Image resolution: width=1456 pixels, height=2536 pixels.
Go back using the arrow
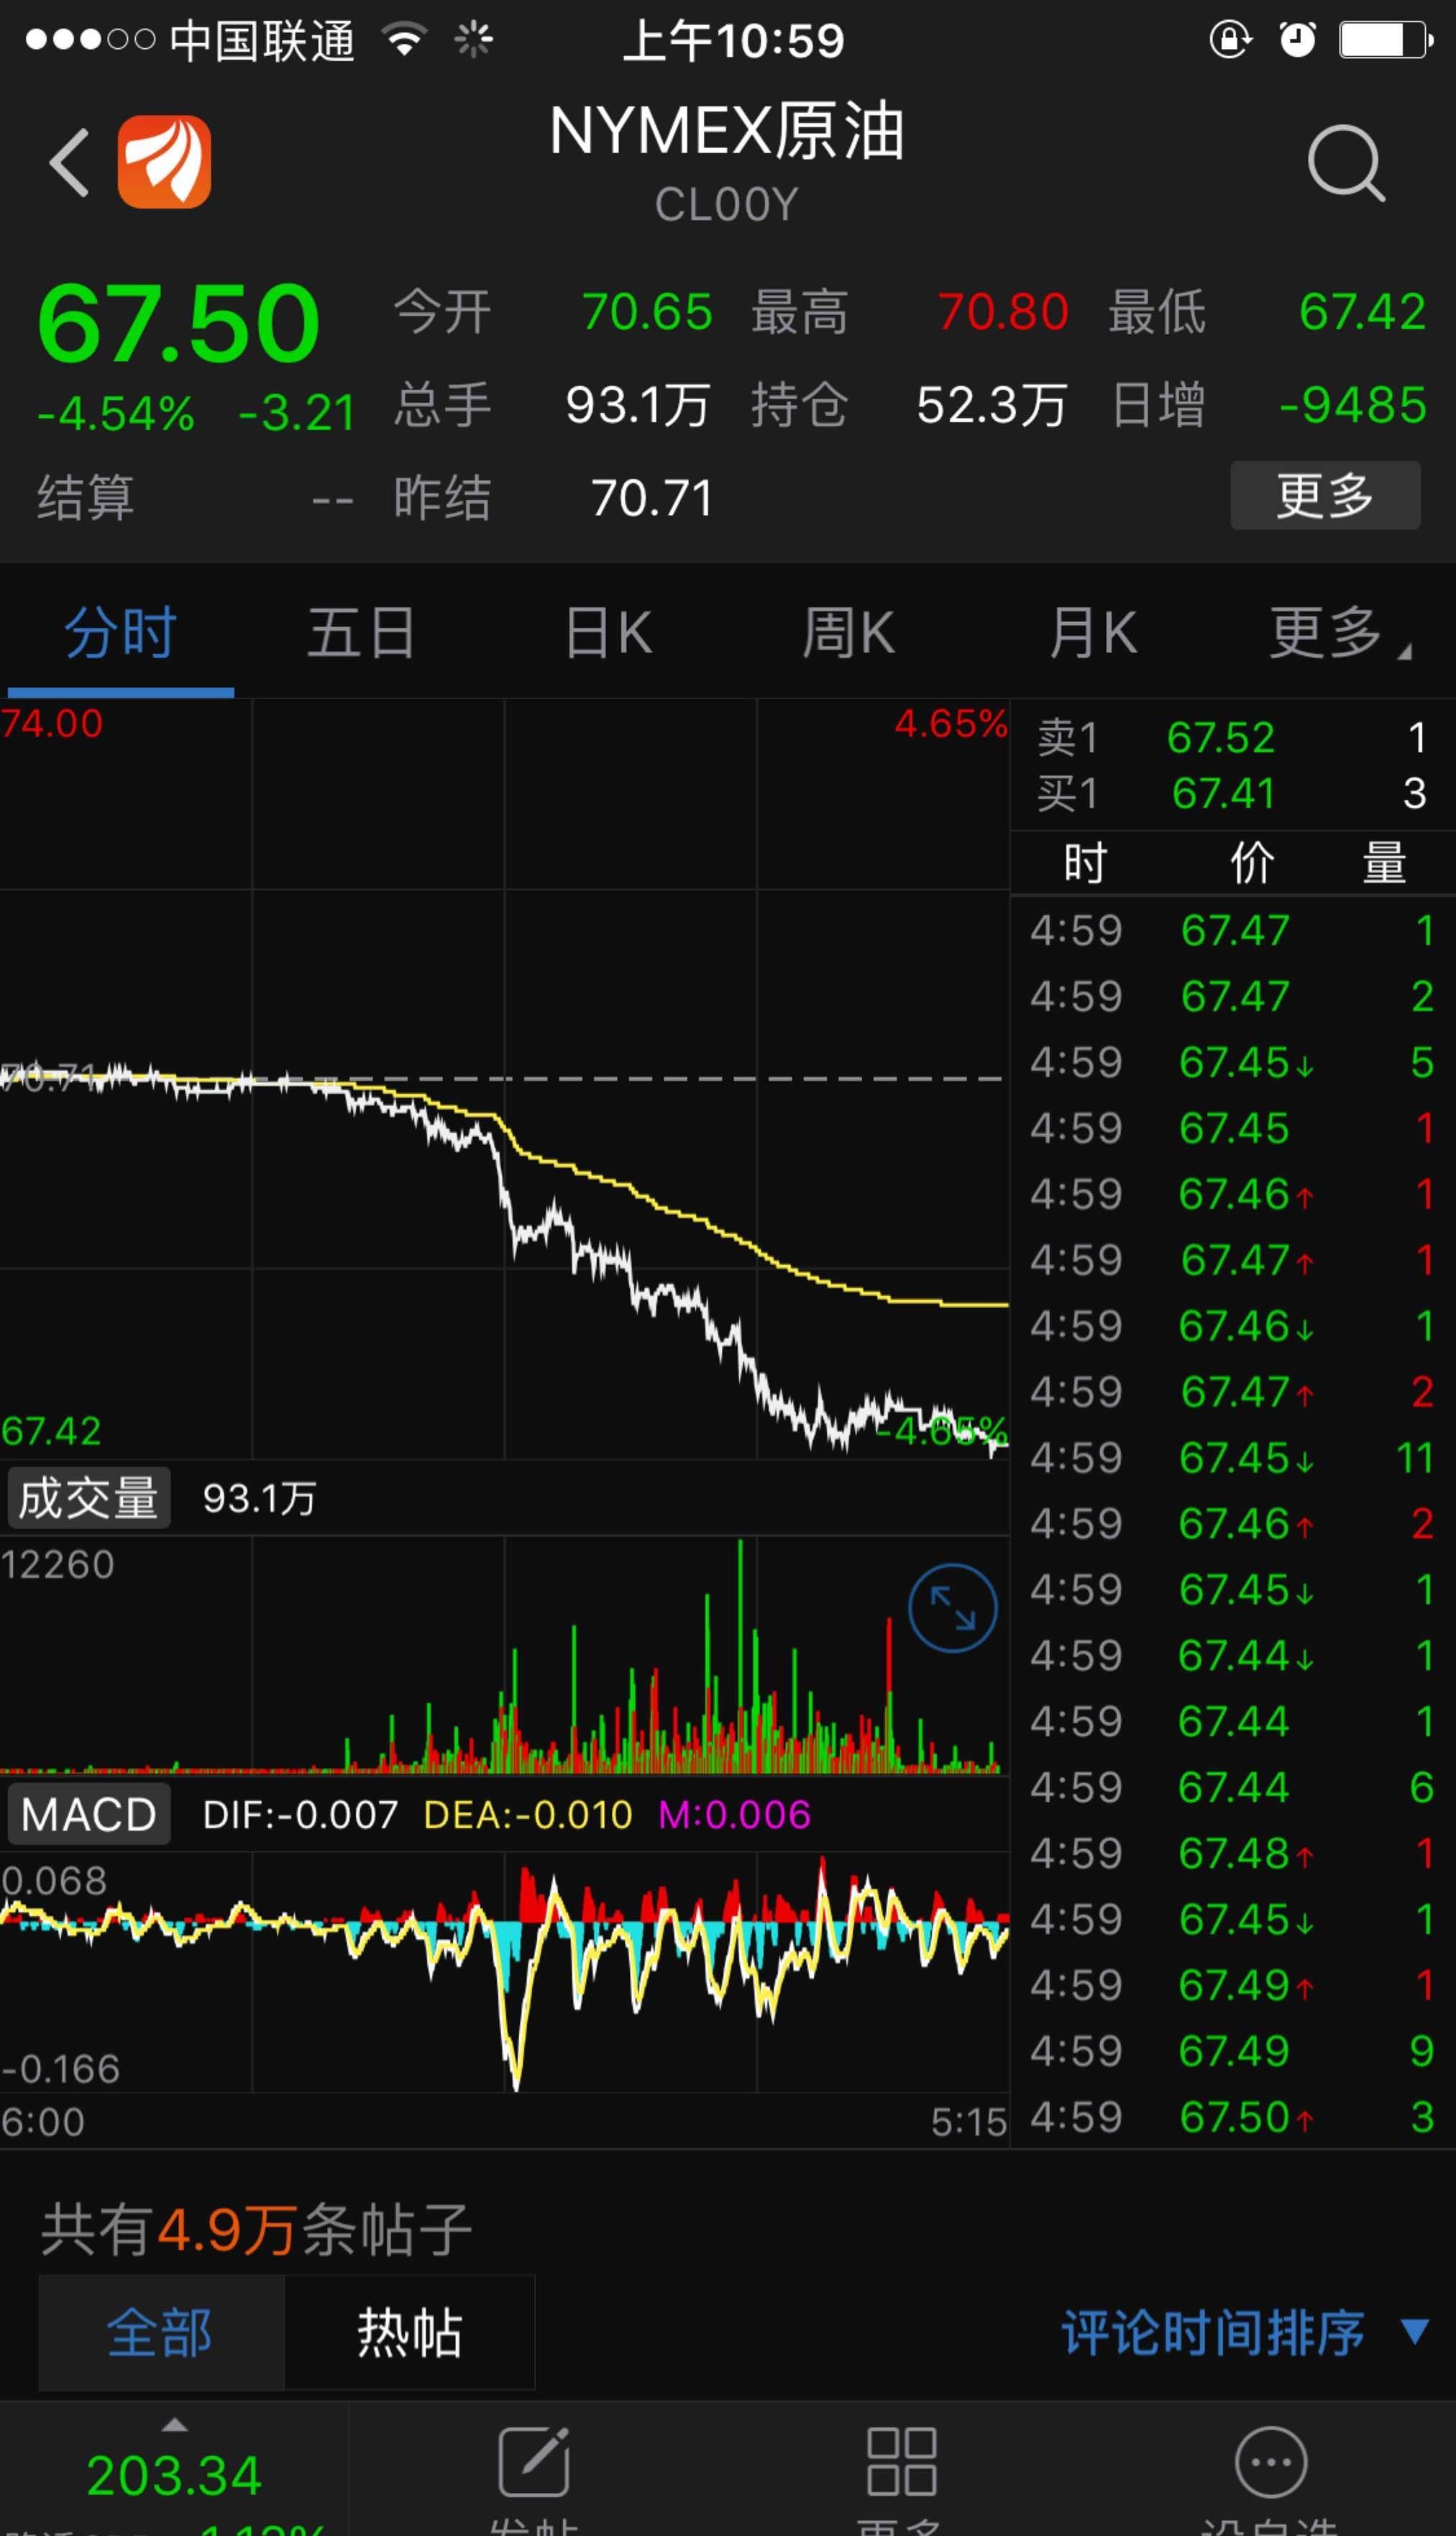click(x=70, y=162)
